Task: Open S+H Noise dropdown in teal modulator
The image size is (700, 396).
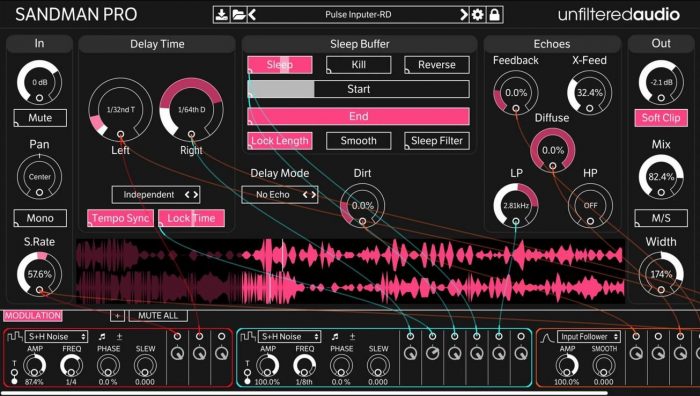Action: pos(289,337)
